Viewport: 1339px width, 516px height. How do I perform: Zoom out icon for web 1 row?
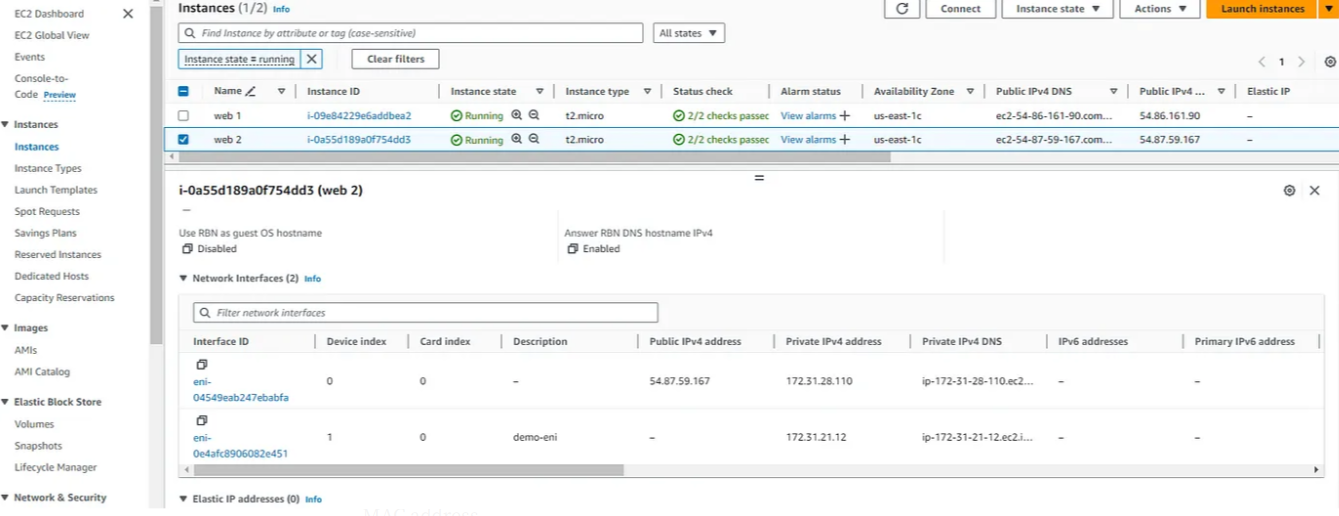pyautogui.click(x=534, y=115)
